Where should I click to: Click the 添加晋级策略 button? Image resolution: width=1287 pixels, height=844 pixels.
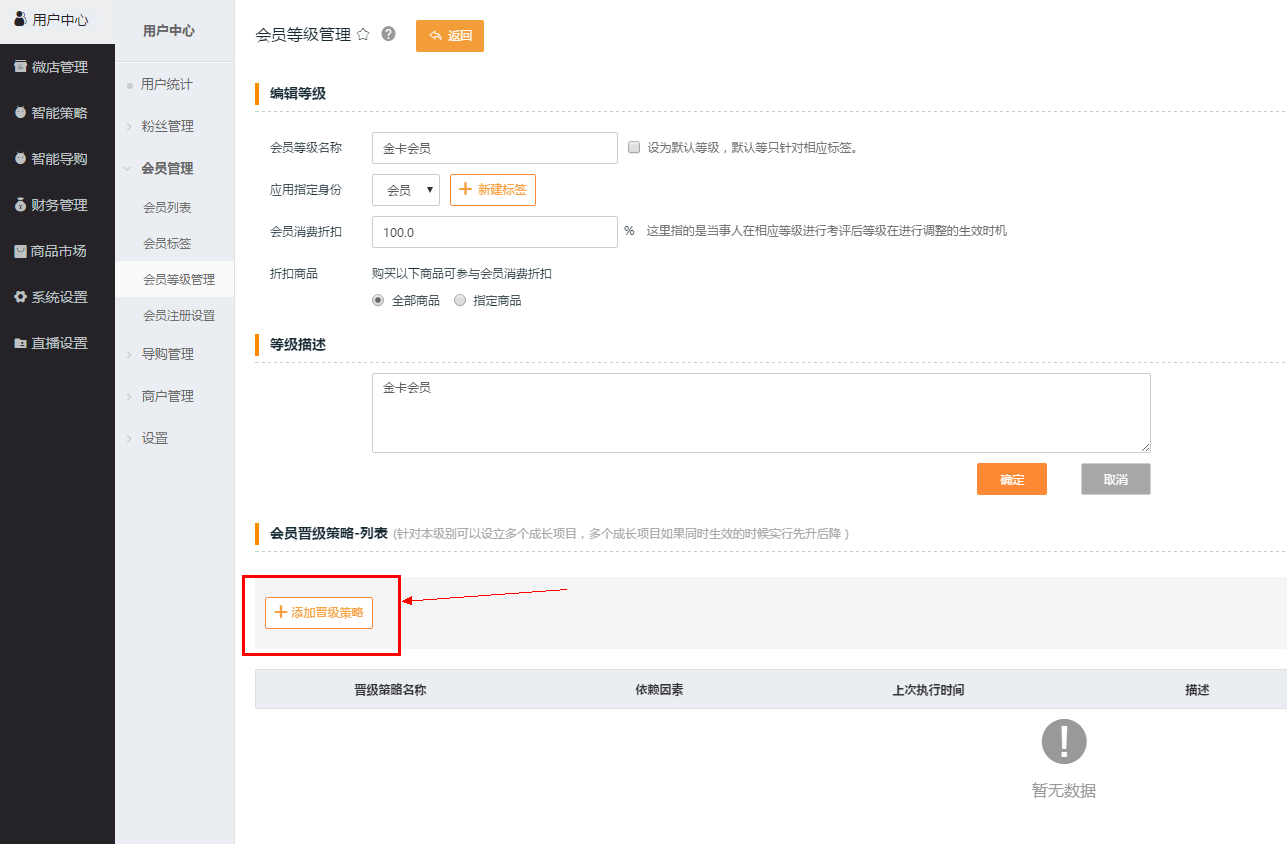point(319,613)
